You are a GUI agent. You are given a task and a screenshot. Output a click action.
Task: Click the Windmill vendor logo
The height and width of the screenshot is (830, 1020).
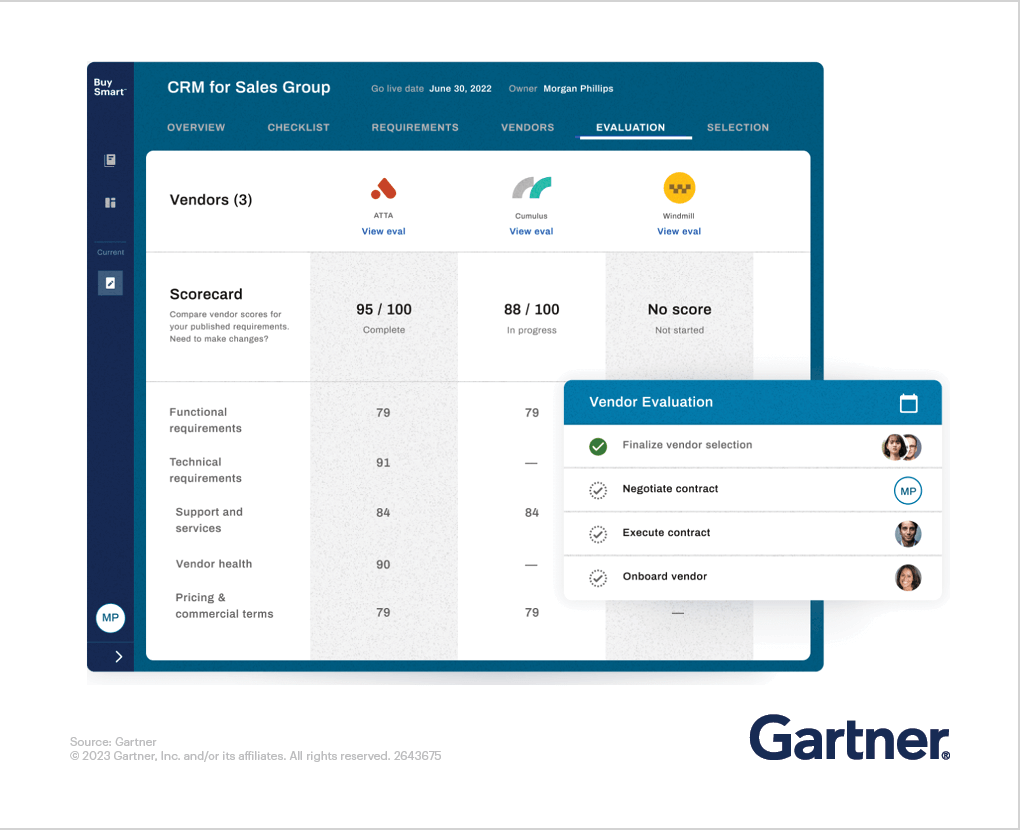(x=679, y=188)
